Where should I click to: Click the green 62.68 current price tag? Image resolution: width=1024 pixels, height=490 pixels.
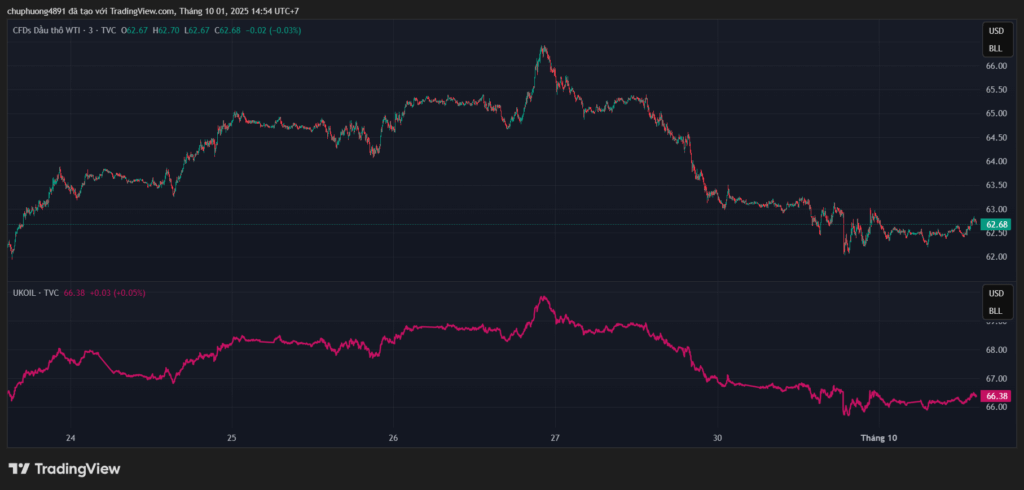click(996, 224)
